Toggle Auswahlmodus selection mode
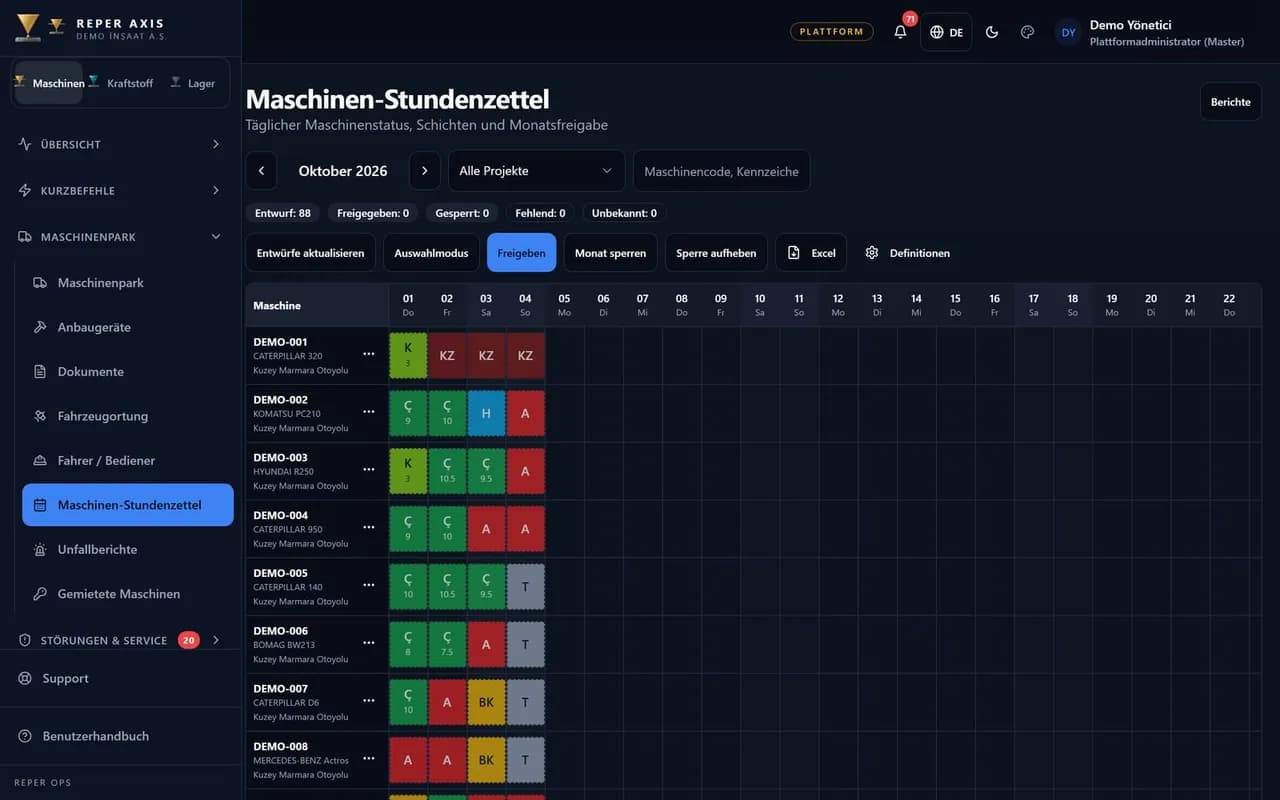Image resolution: width=1280 pixels, height=800 pixels. 431,253
